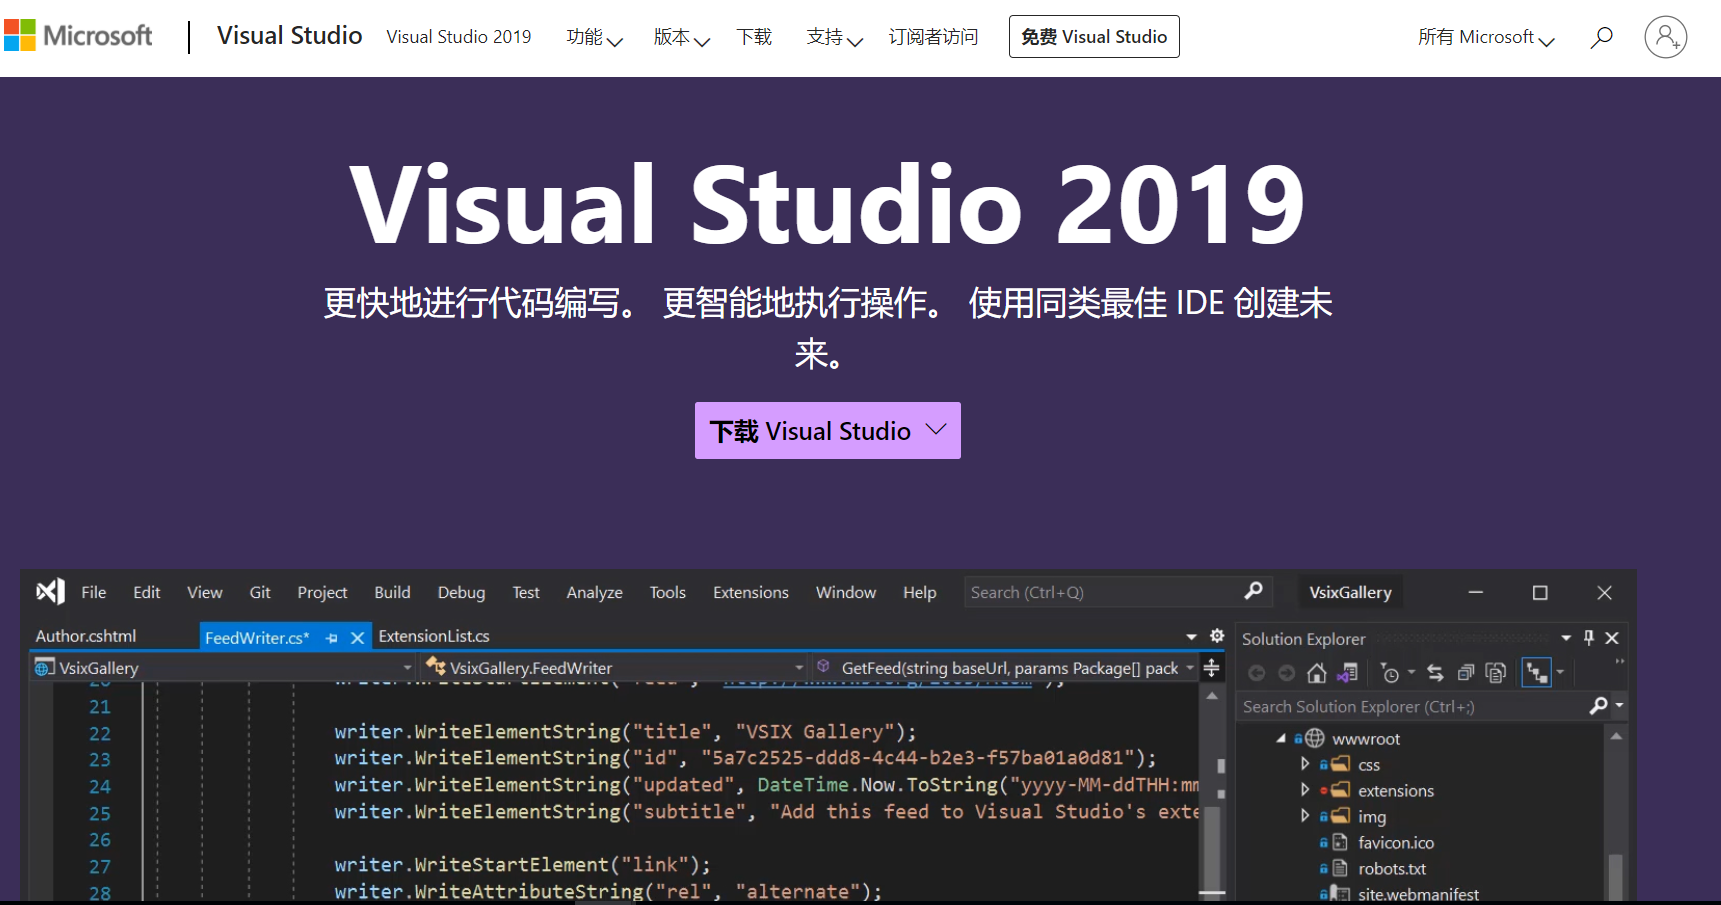Switch to the ExtensionList.cs tab
The image size is (1721, 905).
click(434, 636)
